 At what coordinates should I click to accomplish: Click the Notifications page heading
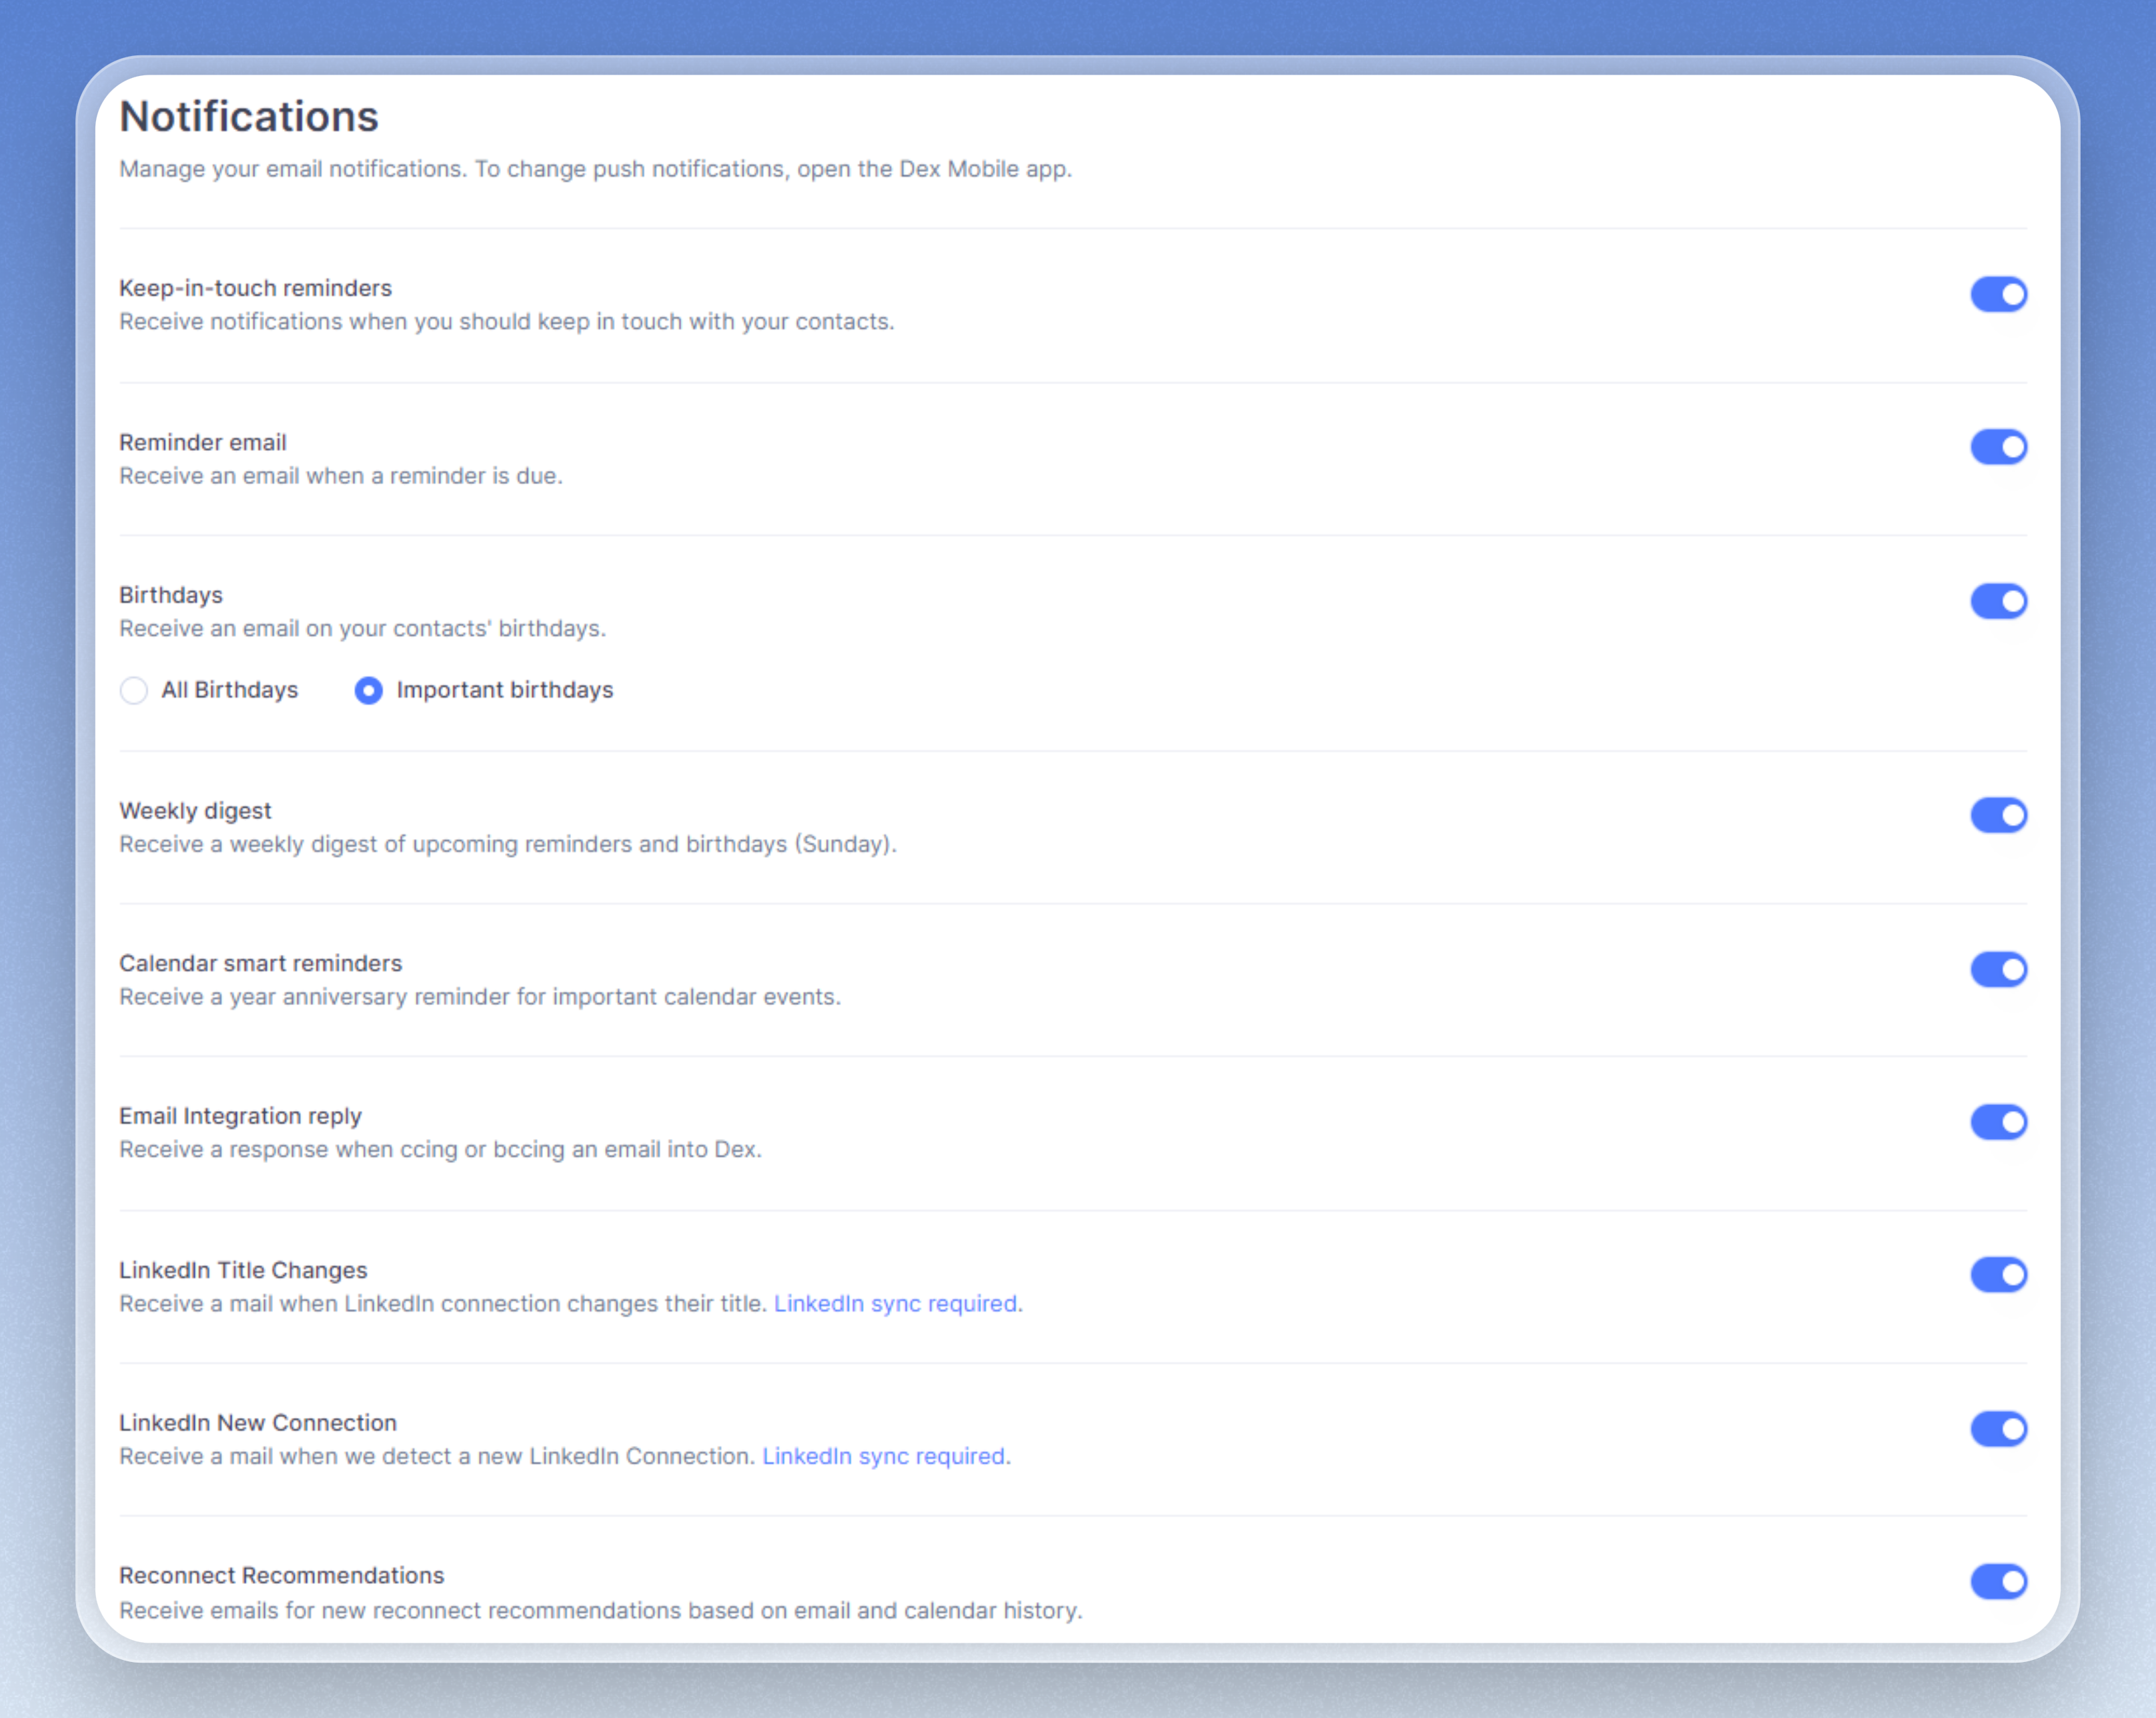click(249, 116)
